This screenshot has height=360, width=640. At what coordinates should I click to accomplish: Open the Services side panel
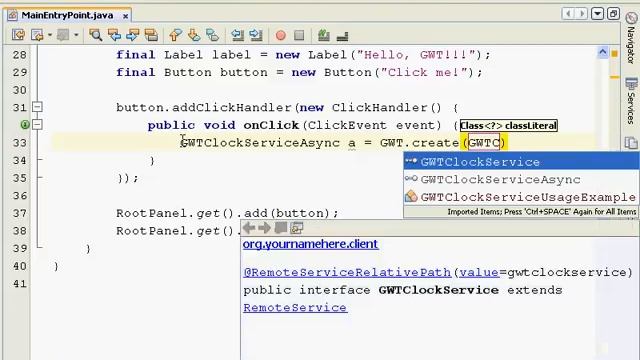[631, 101]
